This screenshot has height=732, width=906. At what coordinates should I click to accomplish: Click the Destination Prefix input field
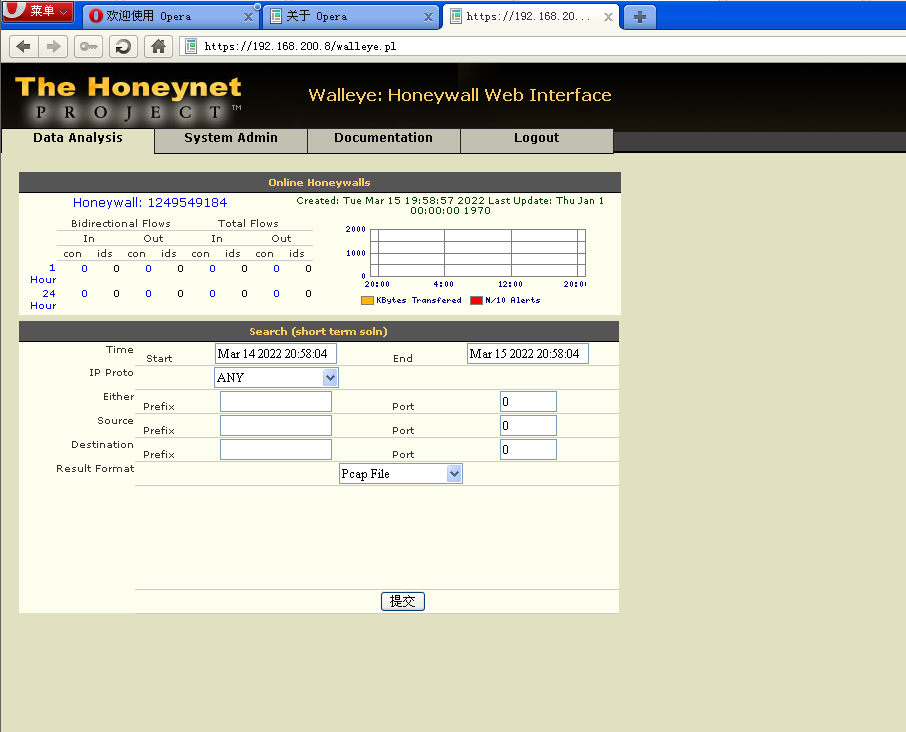[276, 449]
